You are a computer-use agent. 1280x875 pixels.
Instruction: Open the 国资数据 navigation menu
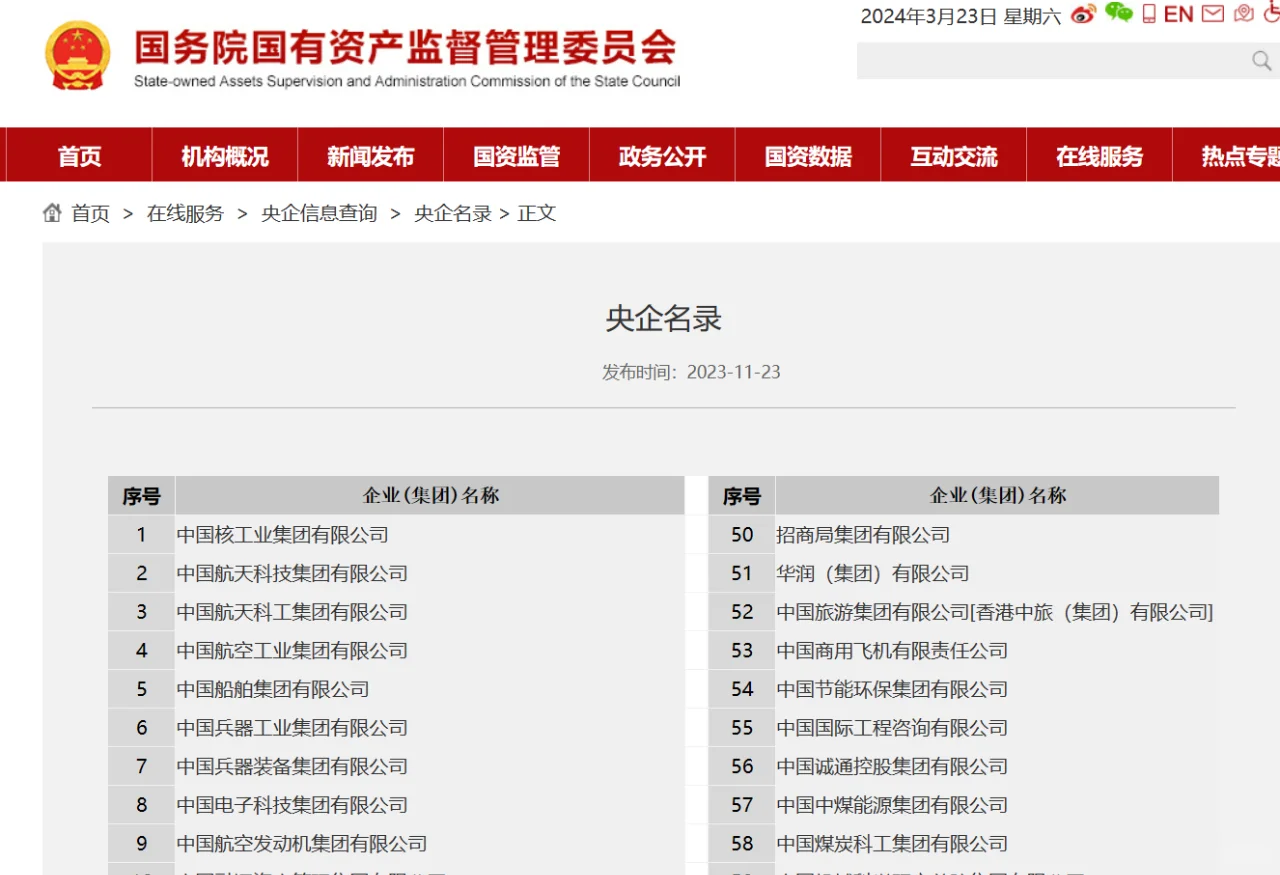[808, 156]
